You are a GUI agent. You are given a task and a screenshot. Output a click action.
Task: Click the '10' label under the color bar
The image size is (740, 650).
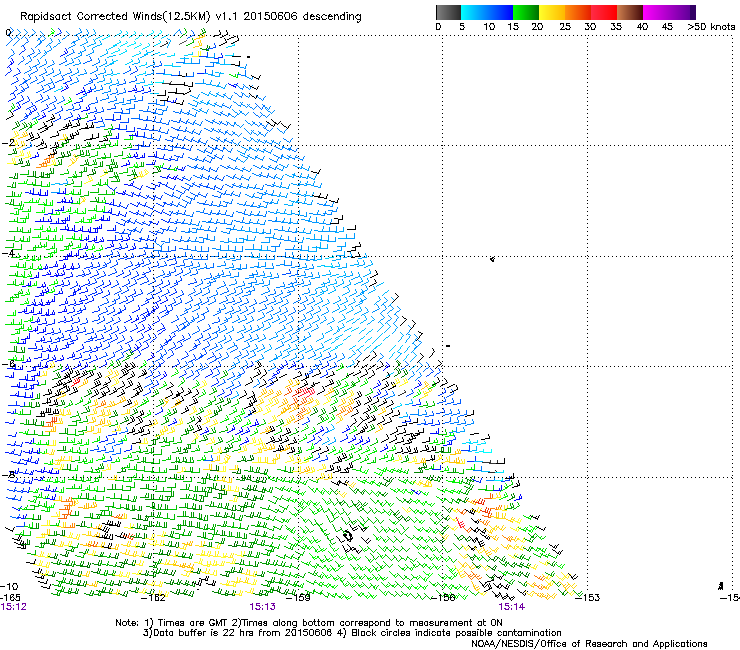(489, 26)
